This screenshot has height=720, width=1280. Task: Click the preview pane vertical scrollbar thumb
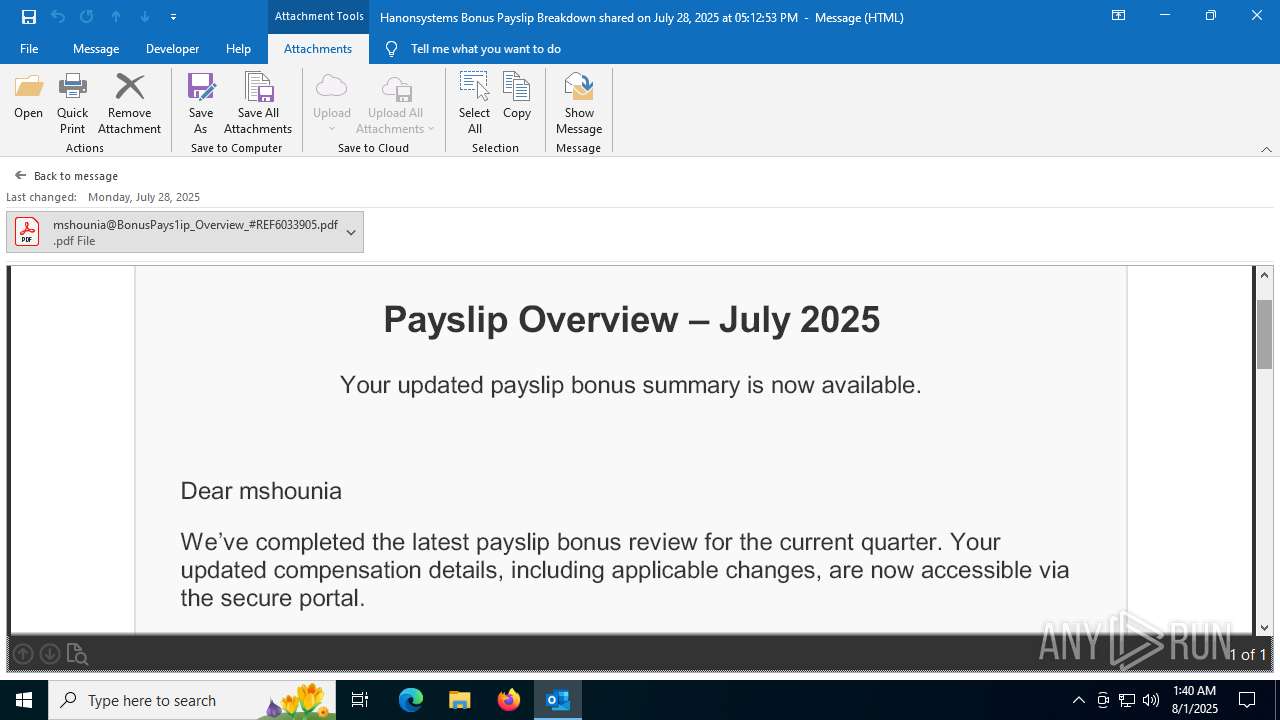tap(1264, 334)
